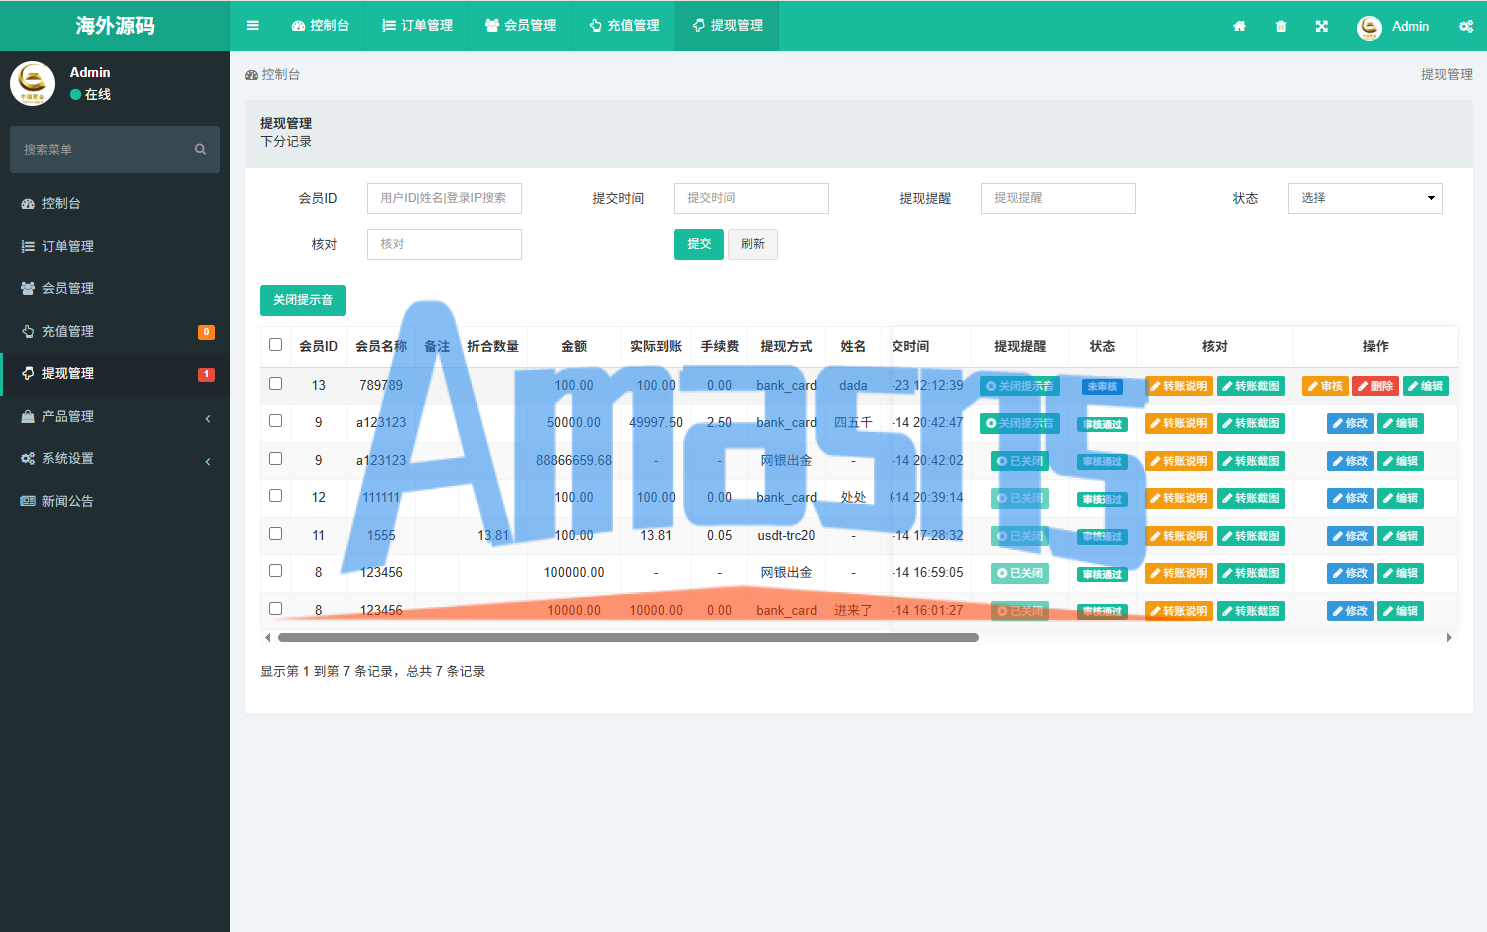This screenshot has height=932, width=1487.
Task: Open settings via the top-right gears icon
Action: (1465, 26)
